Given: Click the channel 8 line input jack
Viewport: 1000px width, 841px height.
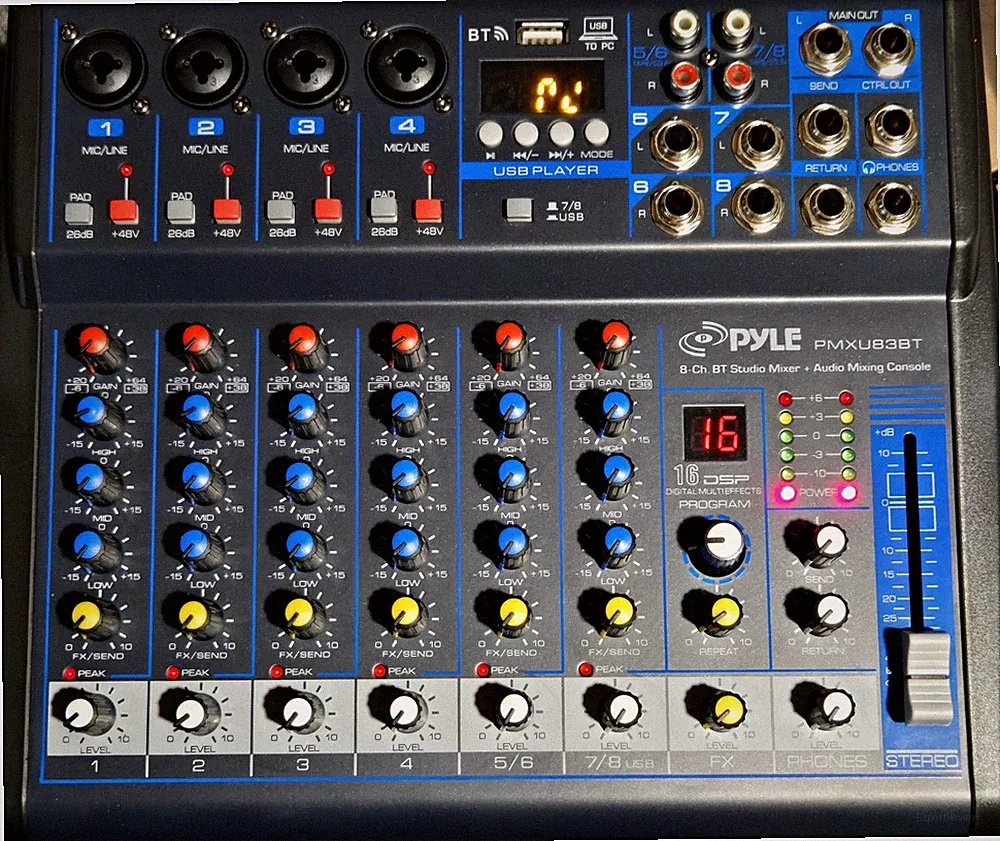Looking at the screenshot, I should (x=758, y=205).
